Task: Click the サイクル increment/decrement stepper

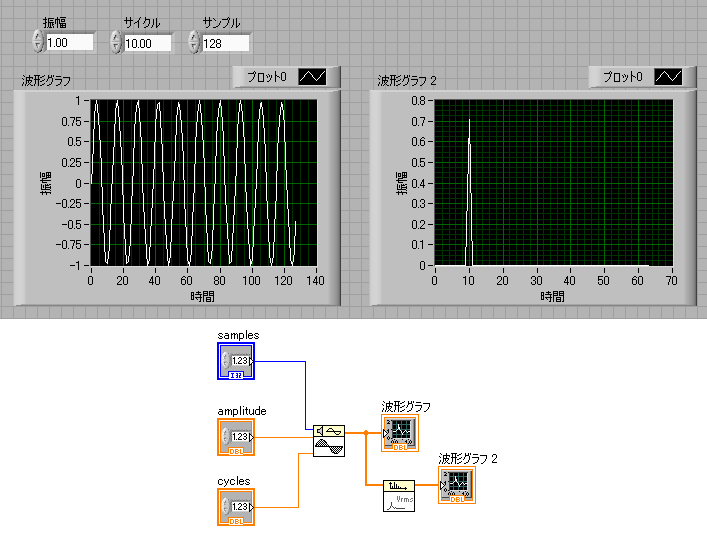Action: (x=116, y=42)
